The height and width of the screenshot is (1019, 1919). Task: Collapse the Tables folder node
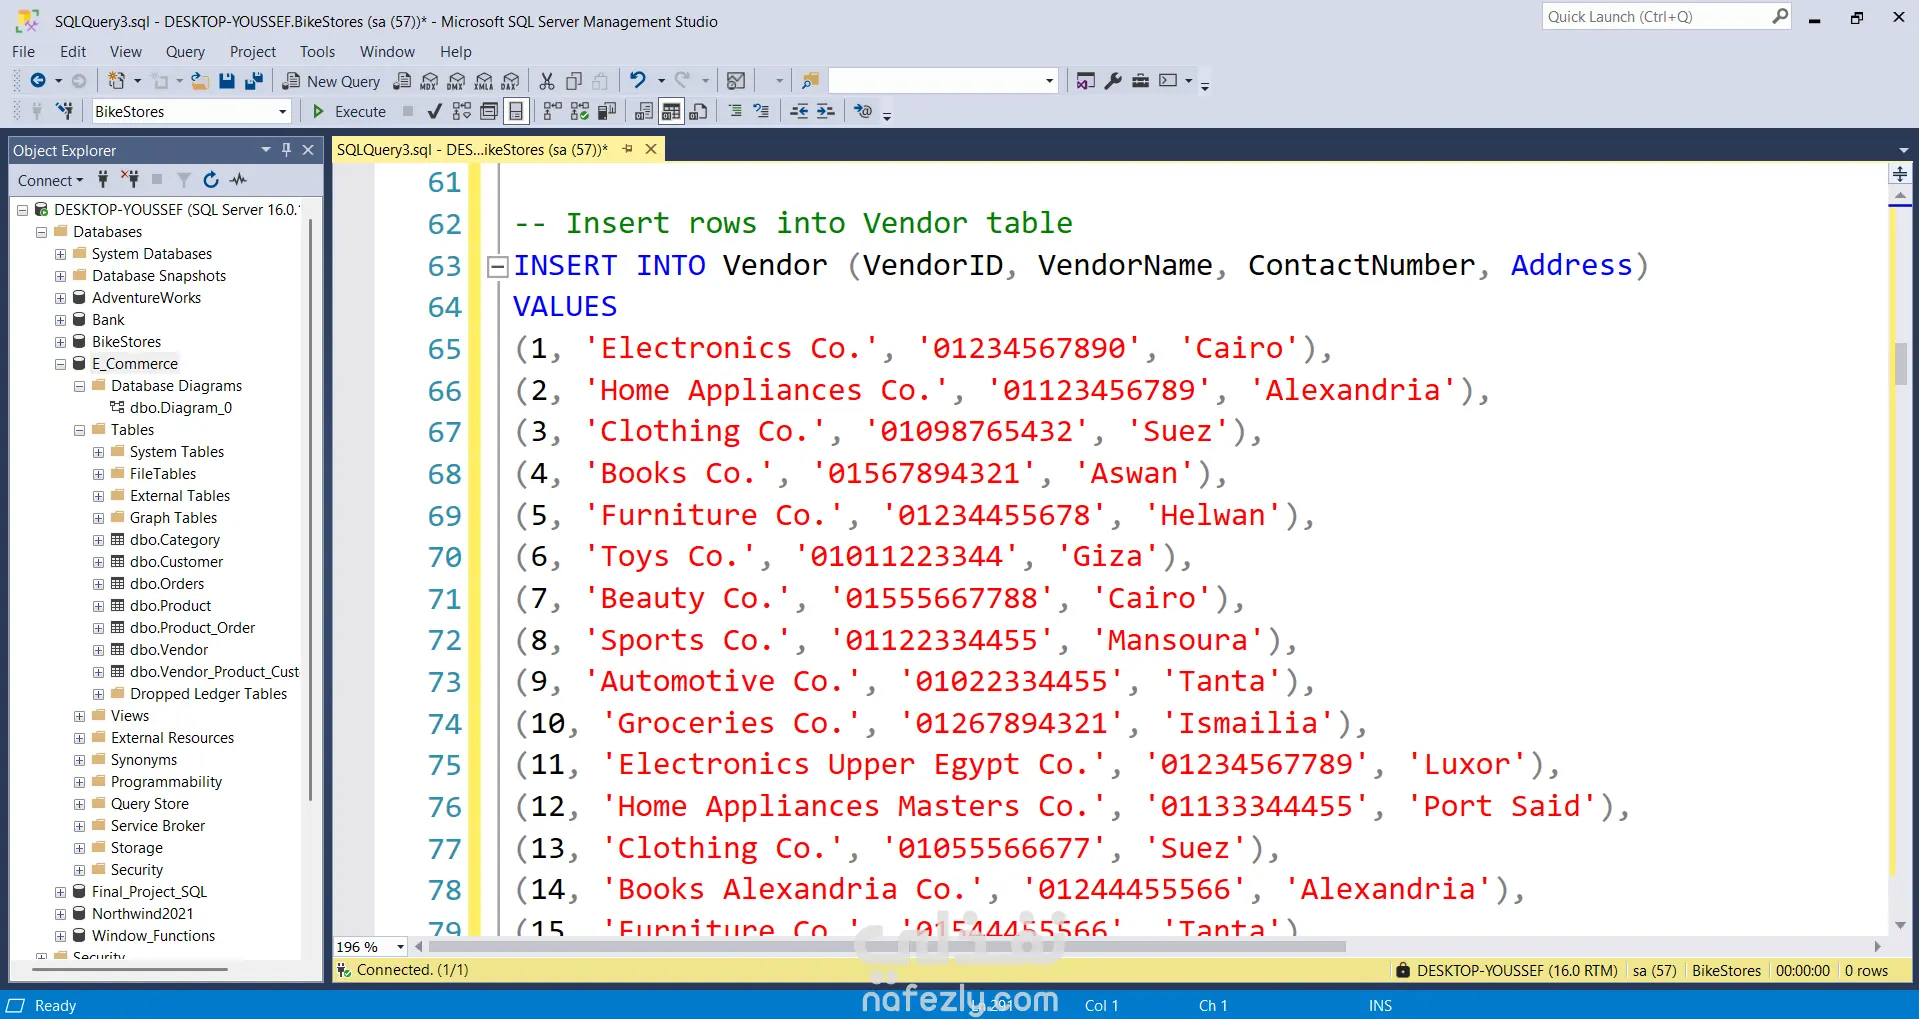point(80,430)
